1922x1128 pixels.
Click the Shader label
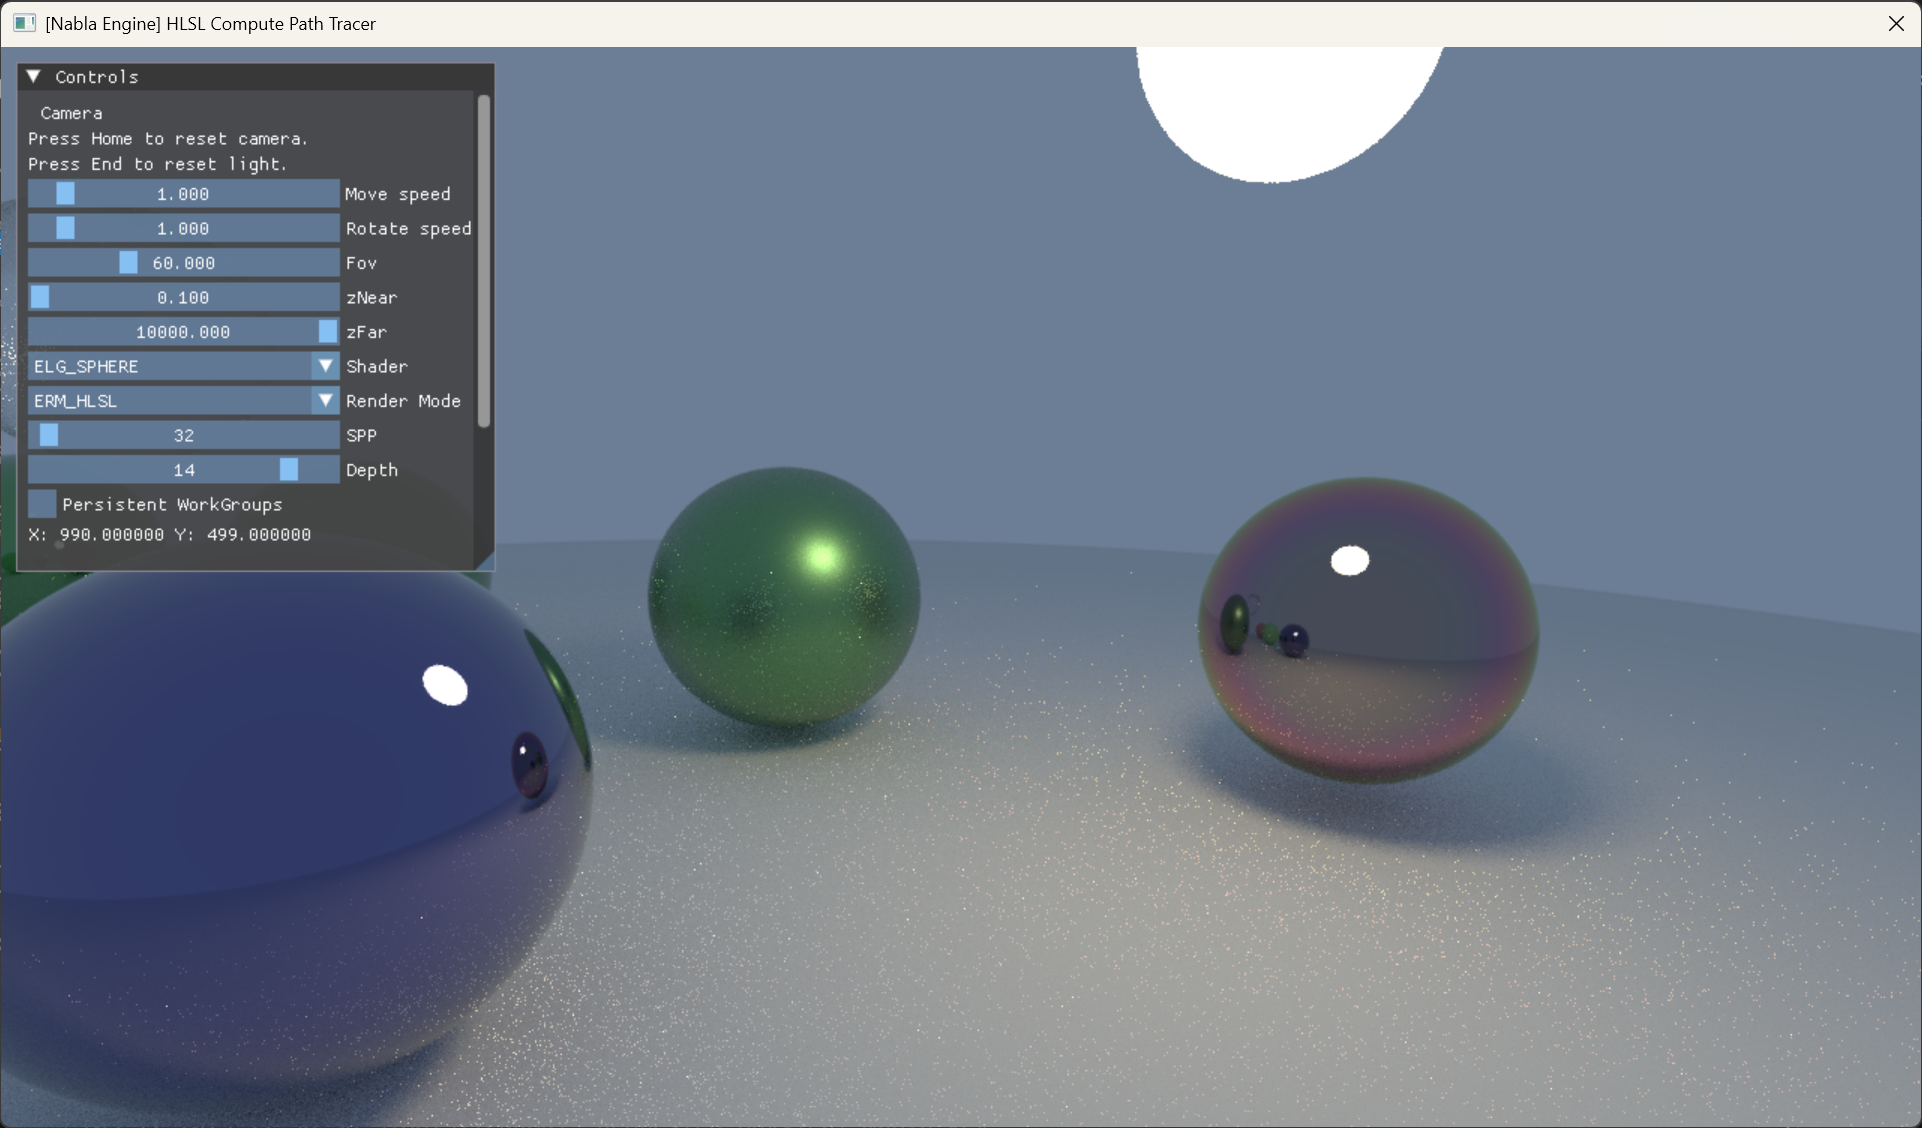pos(377,367)
